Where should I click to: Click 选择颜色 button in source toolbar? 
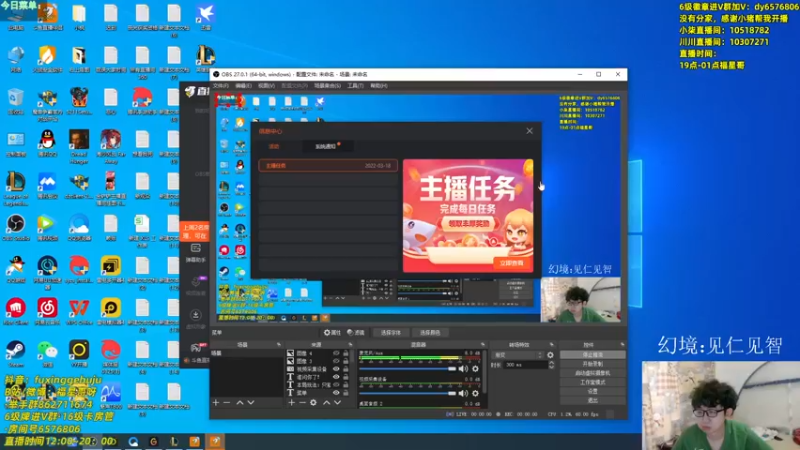pyautogui.click(x=430, y=333)
